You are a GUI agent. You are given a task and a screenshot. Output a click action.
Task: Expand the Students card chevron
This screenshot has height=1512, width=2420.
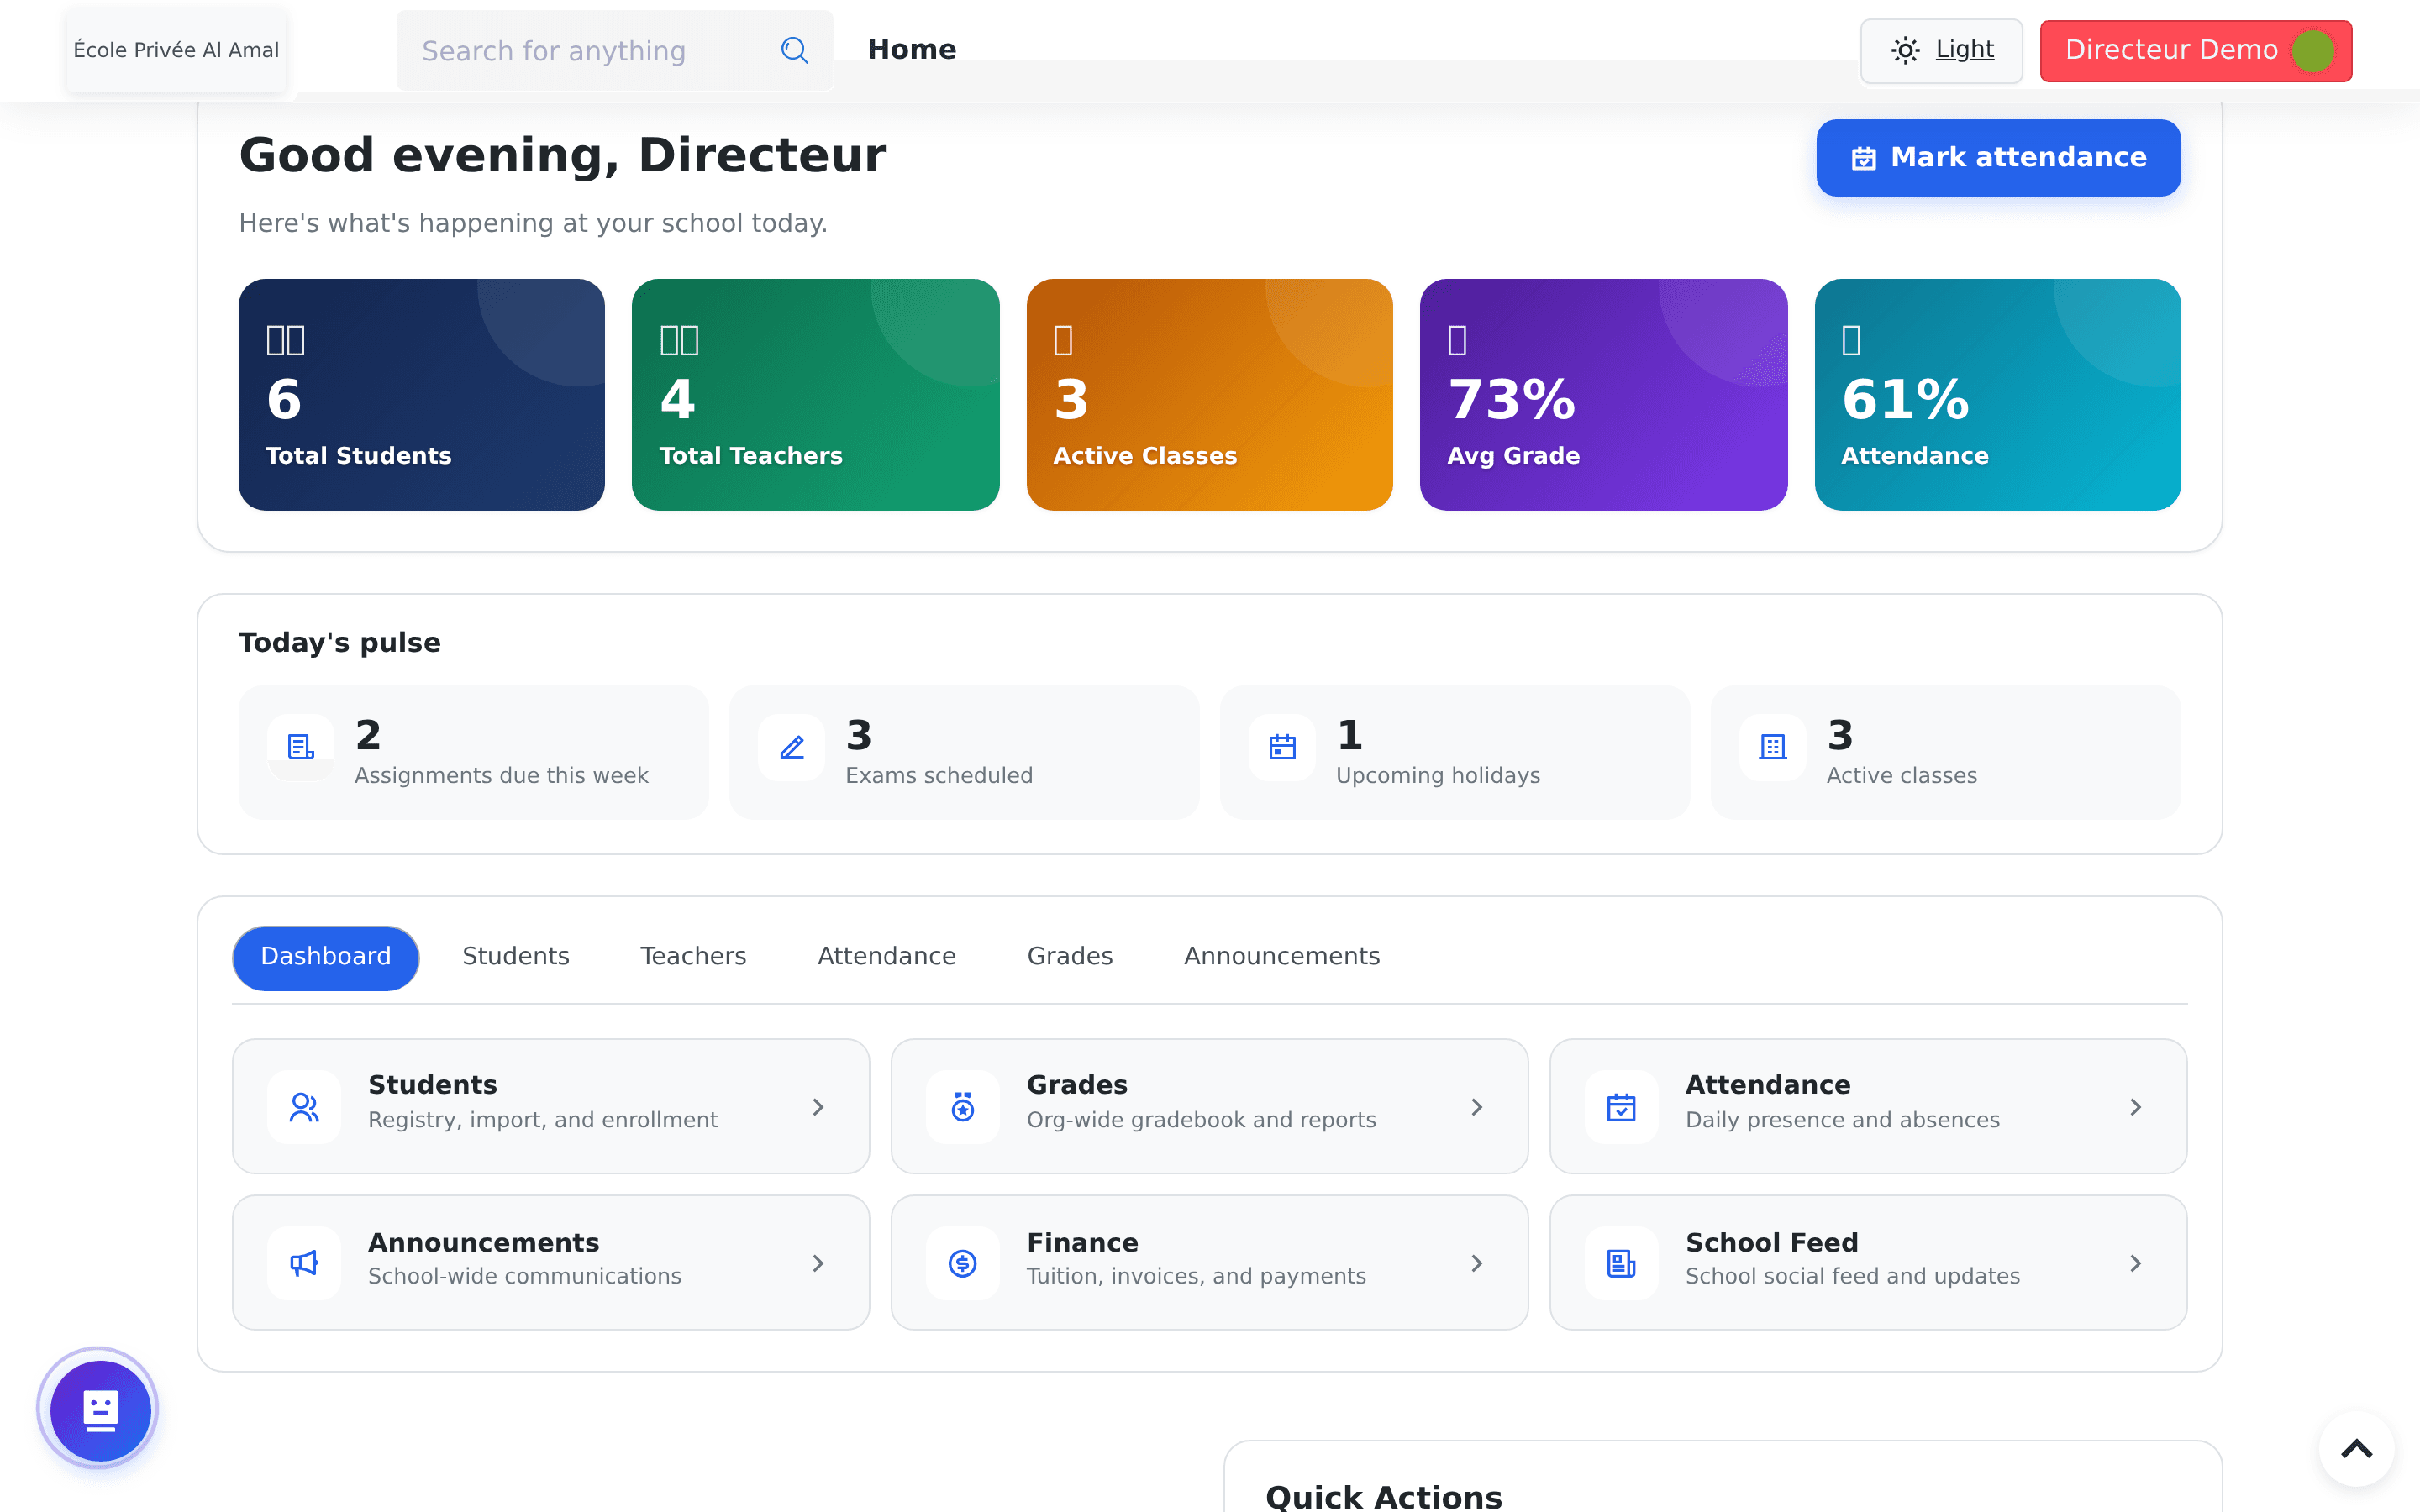click(x=818, y=1107)
